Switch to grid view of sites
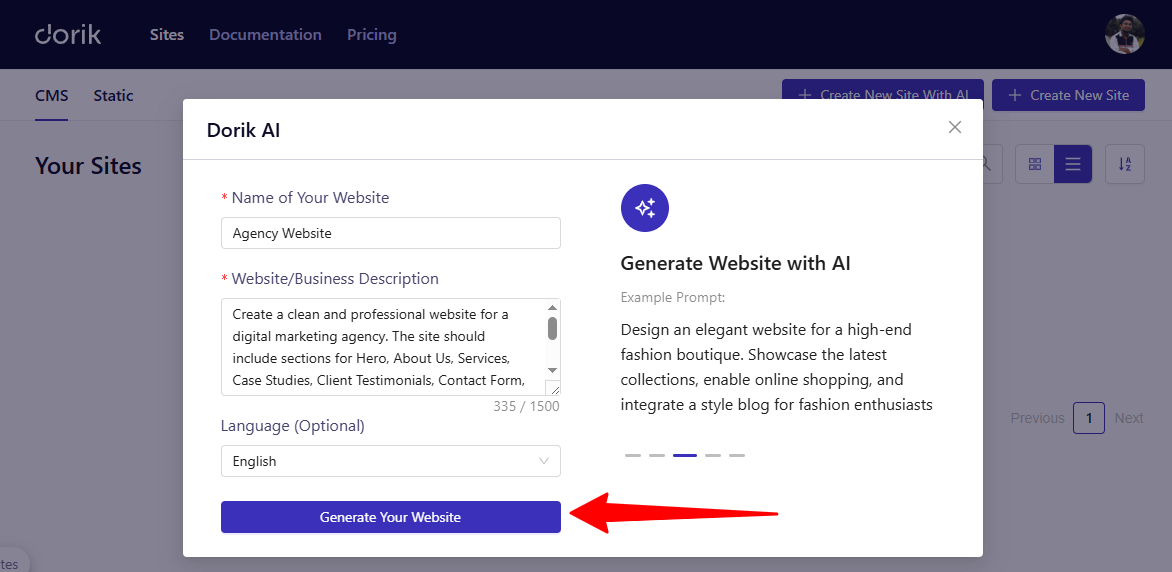The width and height of the screenshot is (1172, 572). 1035,164
